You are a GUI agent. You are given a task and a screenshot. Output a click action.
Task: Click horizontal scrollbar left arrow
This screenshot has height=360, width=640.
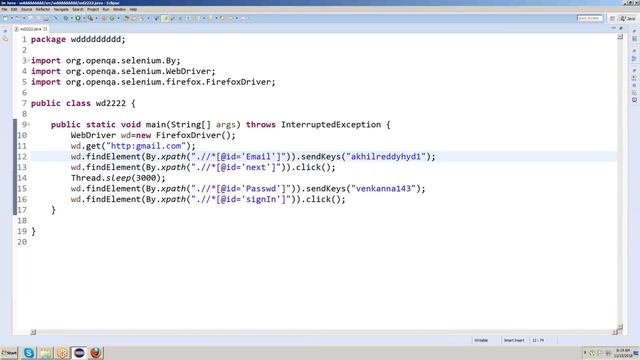33,332
